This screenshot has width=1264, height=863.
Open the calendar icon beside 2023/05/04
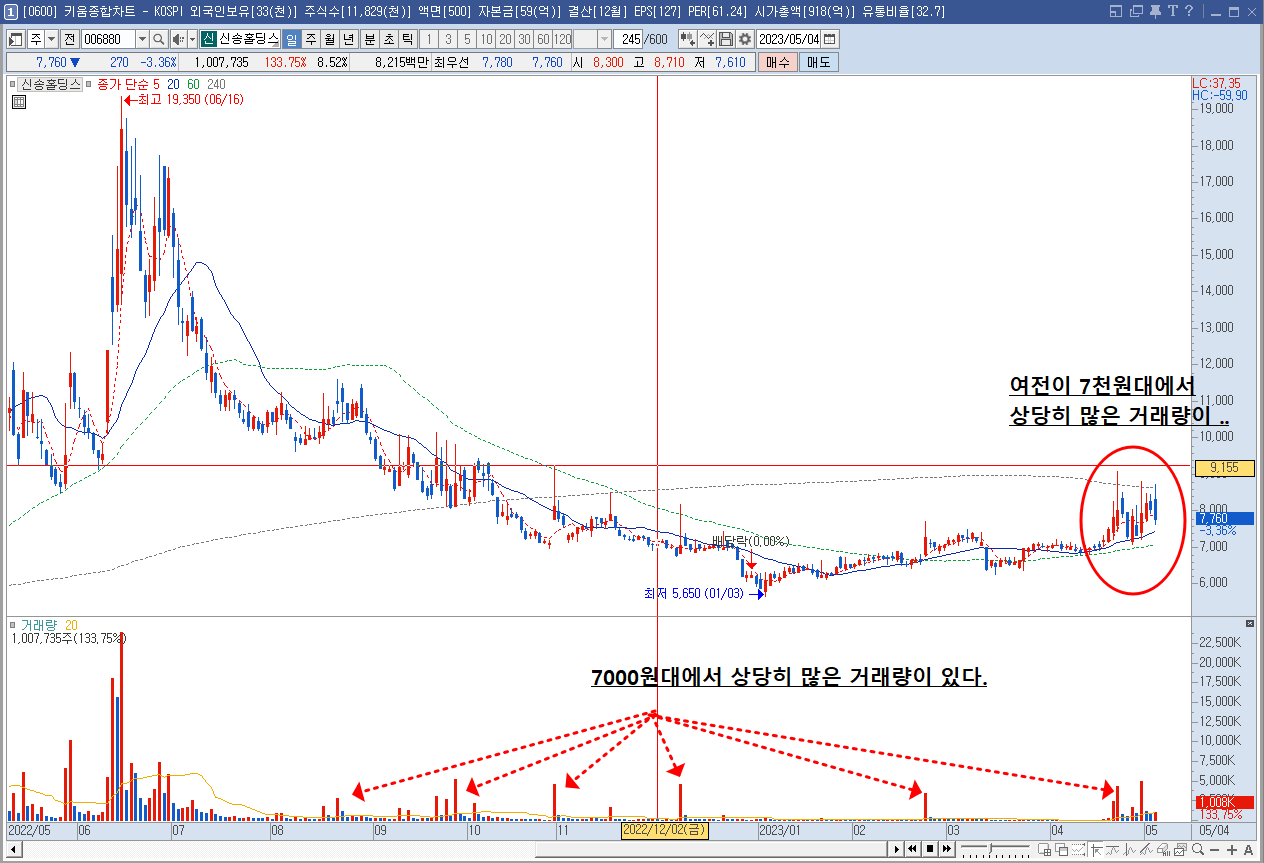[x=829, y=39]
